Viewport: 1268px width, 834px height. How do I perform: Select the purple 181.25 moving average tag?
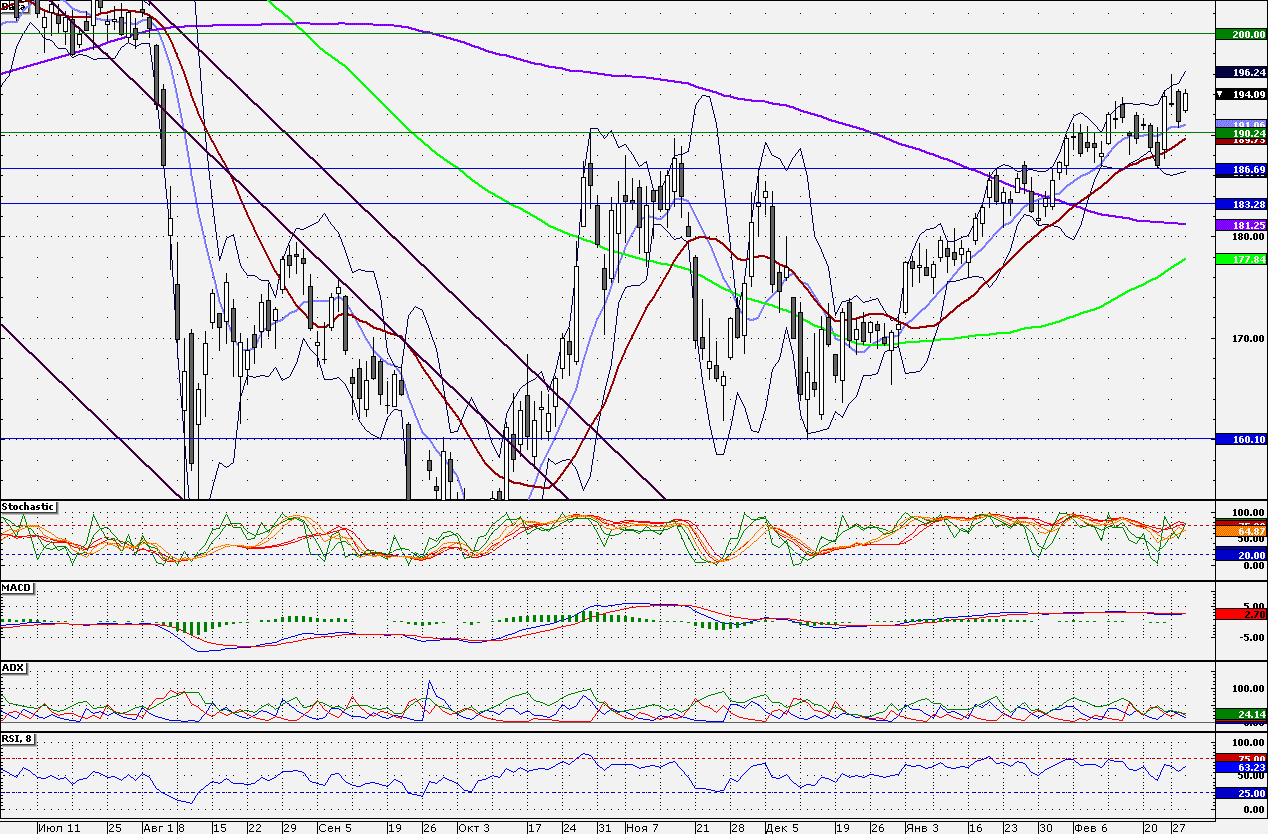(x=1240, y=225)
